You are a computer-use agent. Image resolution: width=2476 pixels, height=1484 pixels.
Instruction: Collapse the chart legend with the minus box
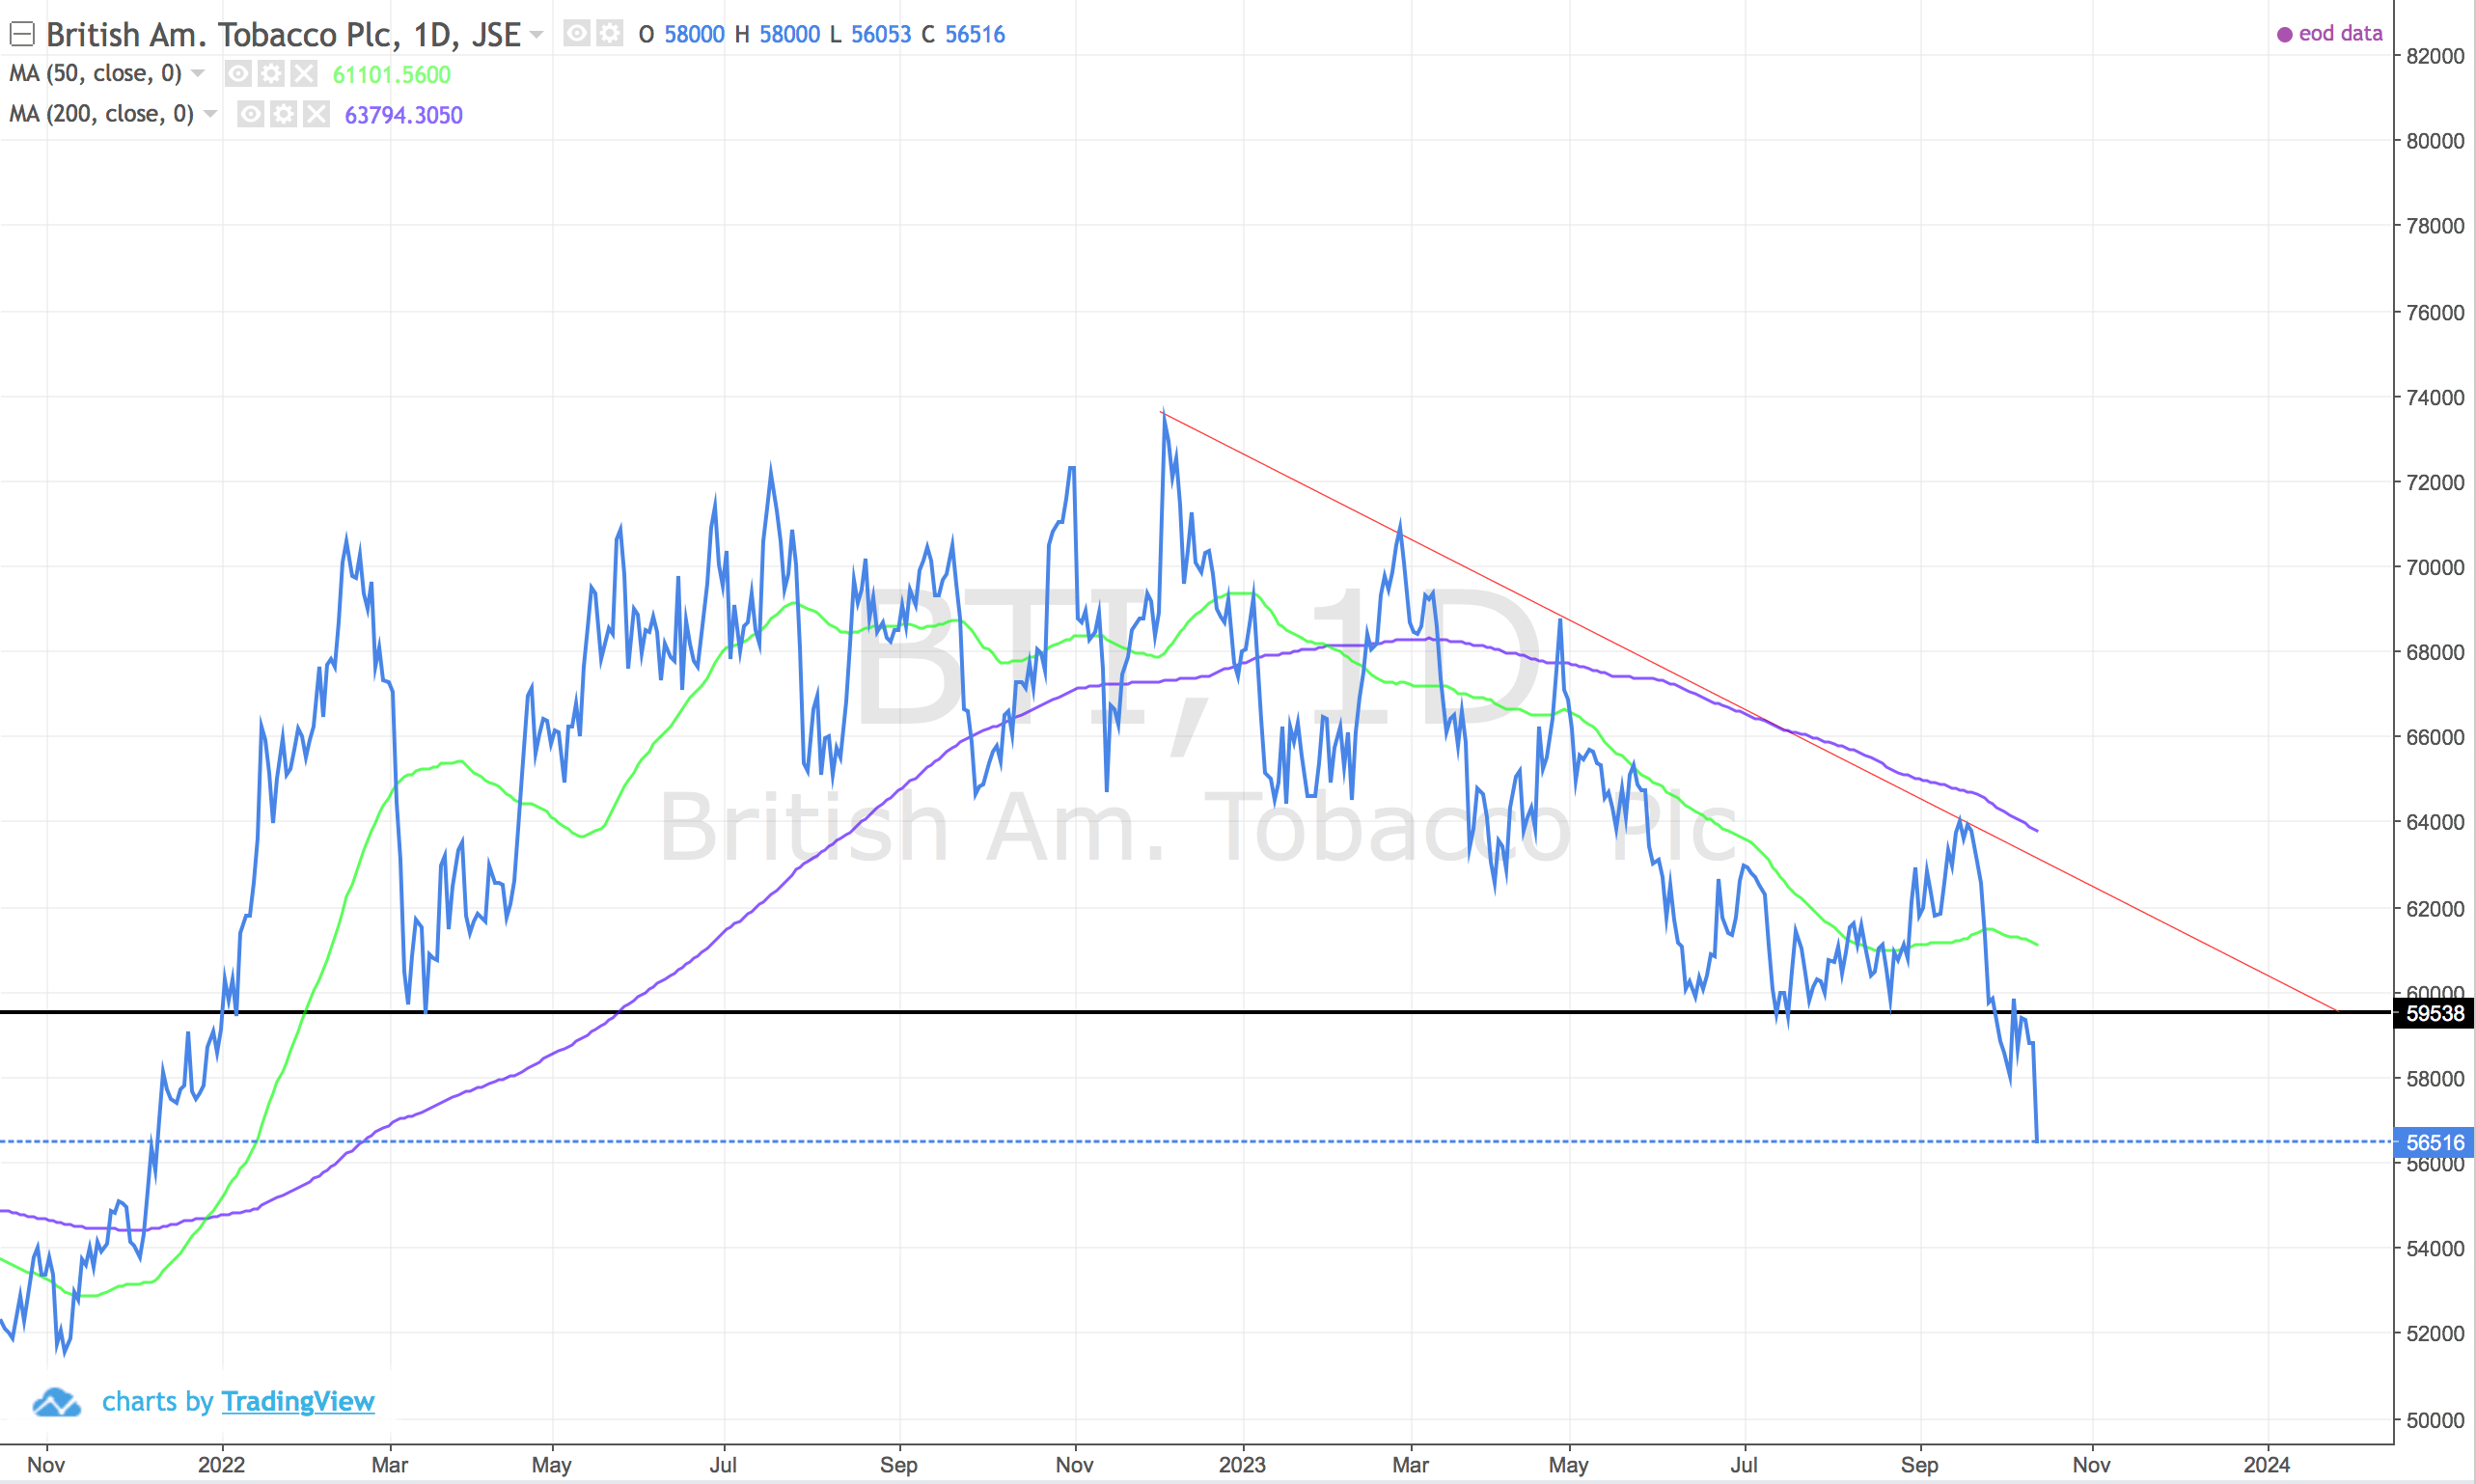pos(22,35)
